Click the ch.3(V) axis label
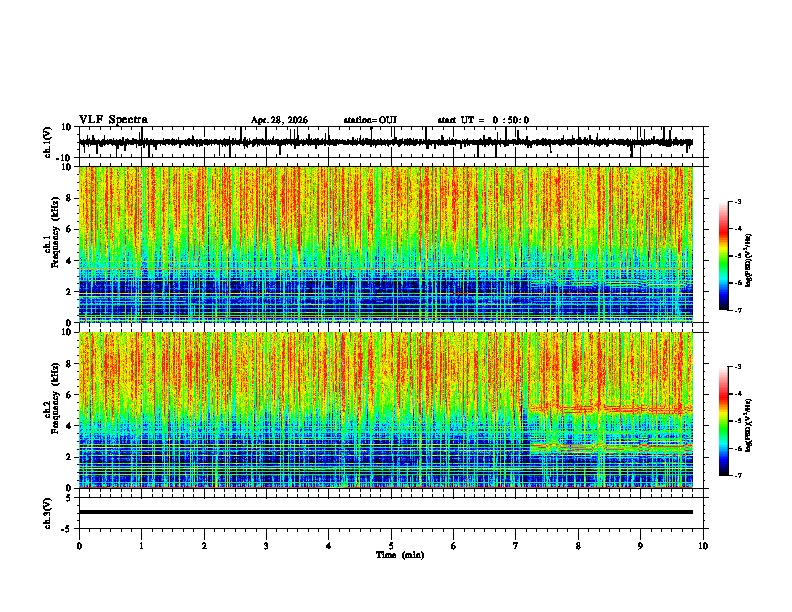This screenshot has height=612, width=792. pyautogui.click(x=48, y=513)
